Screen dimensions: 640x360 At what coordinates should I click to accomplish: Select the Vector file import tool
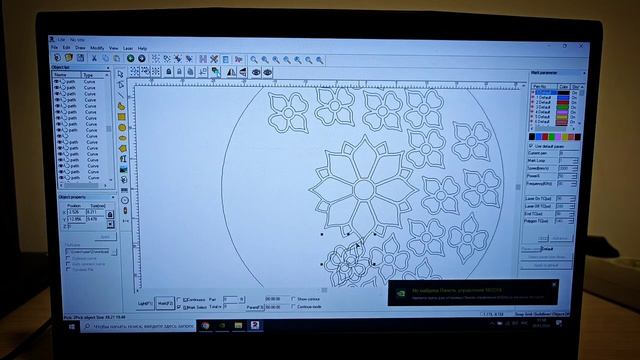[x=124, y=180]
